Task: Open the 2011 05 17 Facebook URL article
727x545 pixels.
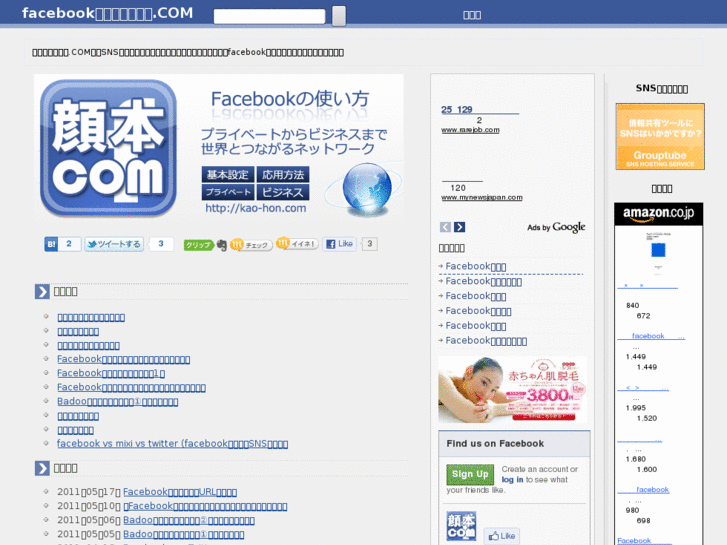Action: pos(180,492)
